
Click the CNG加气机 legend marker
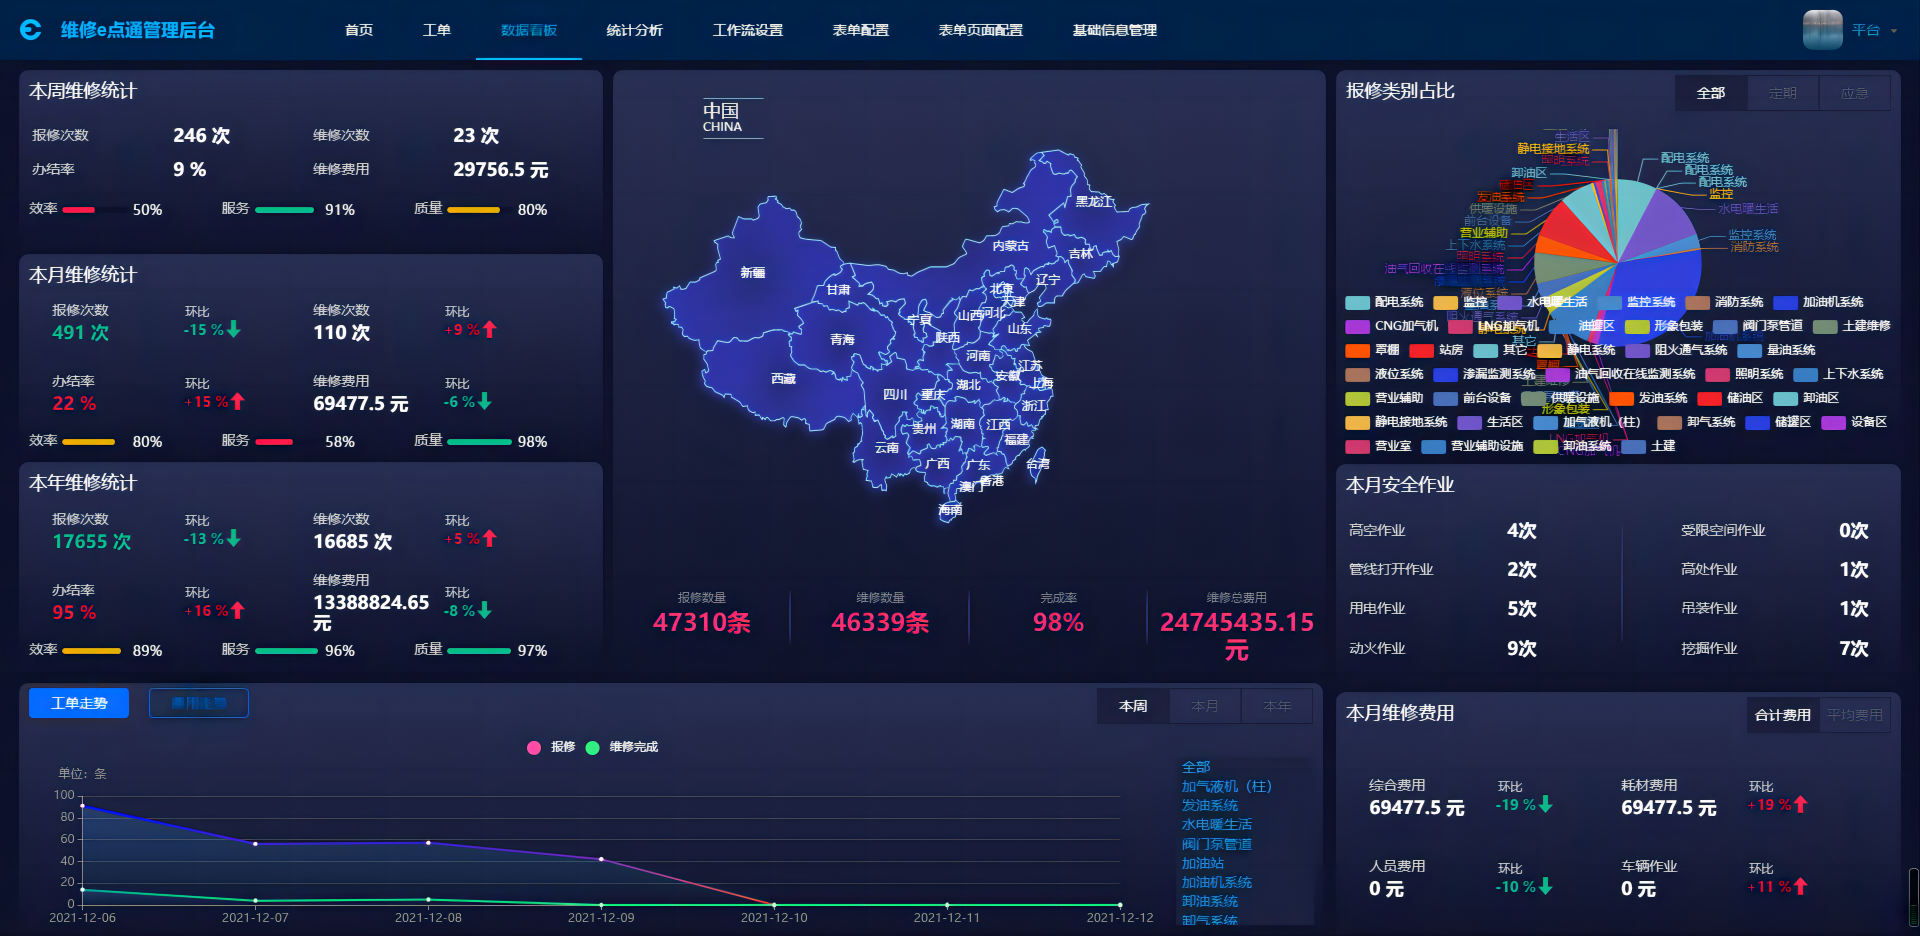tap(1357, 326)
